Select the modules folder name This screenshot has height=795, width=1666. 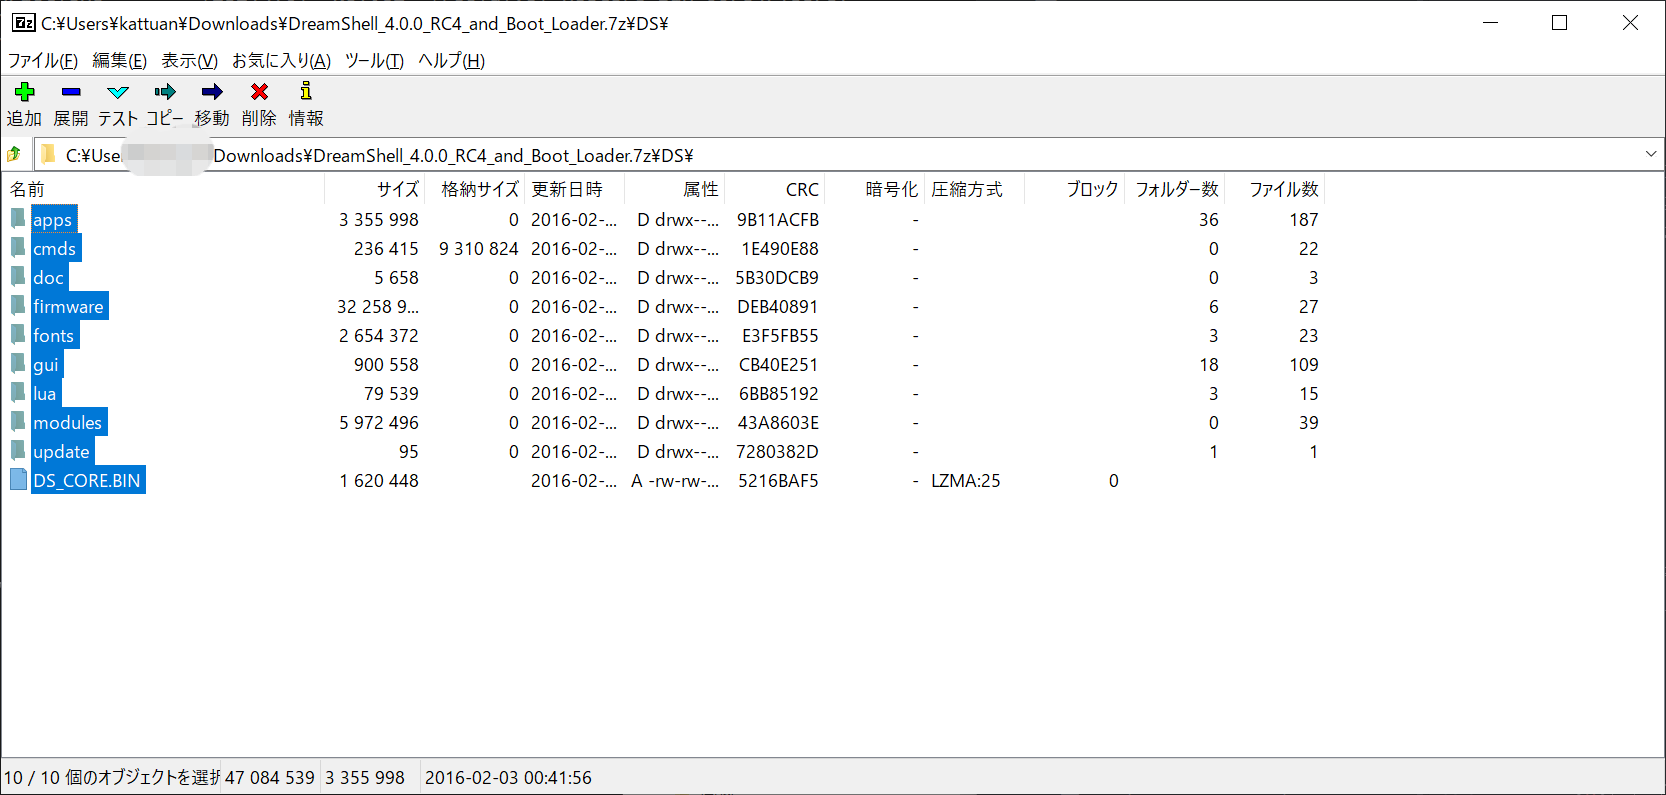click(68, 422)
